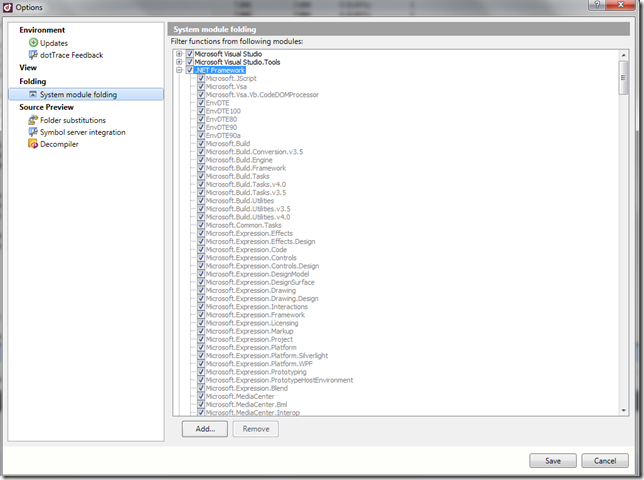
Task: Select Microsoft.Expression.Platform.Silverlight row
Action: (x=267, y=356)
